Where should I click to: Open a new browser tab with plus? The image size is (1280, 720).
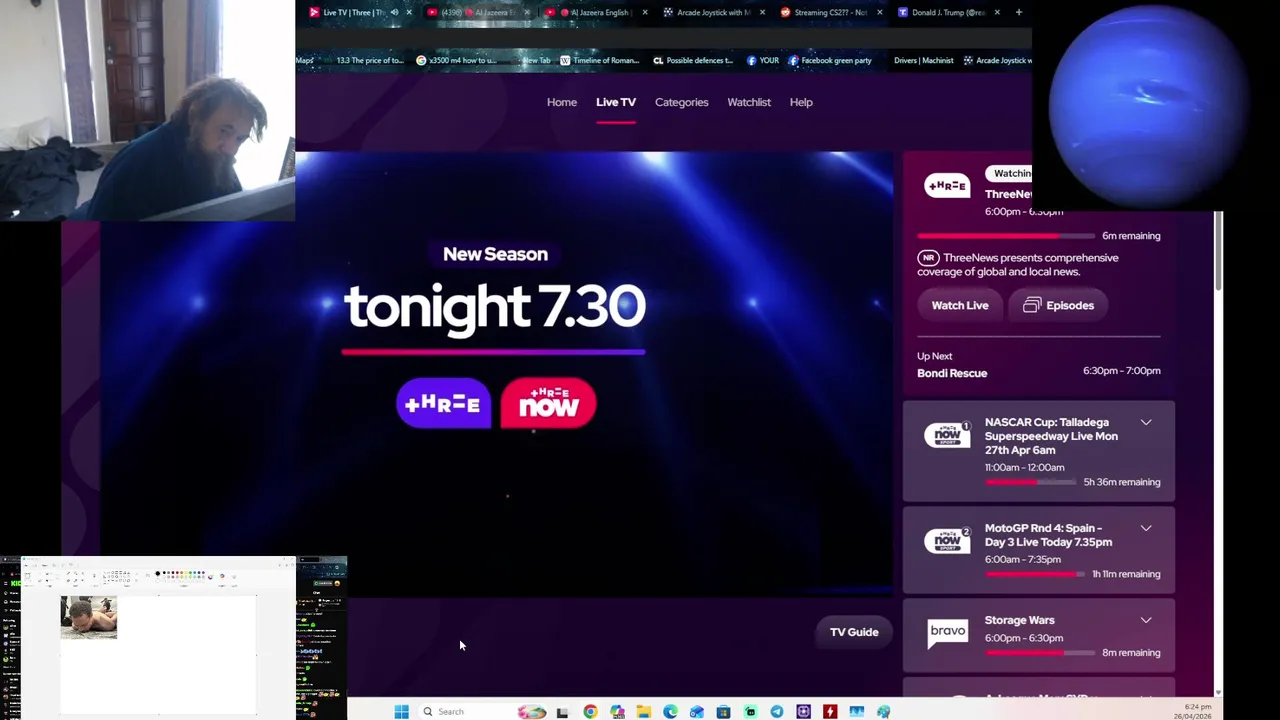pyautogui.click(x=1018, y=12)
